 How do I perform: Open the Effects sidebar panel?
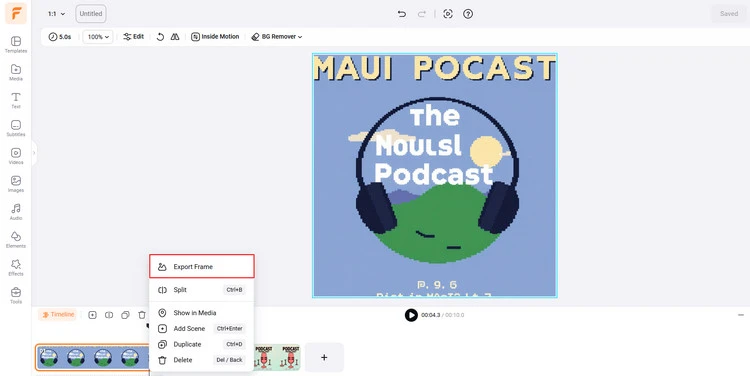(x=16, y=268)
